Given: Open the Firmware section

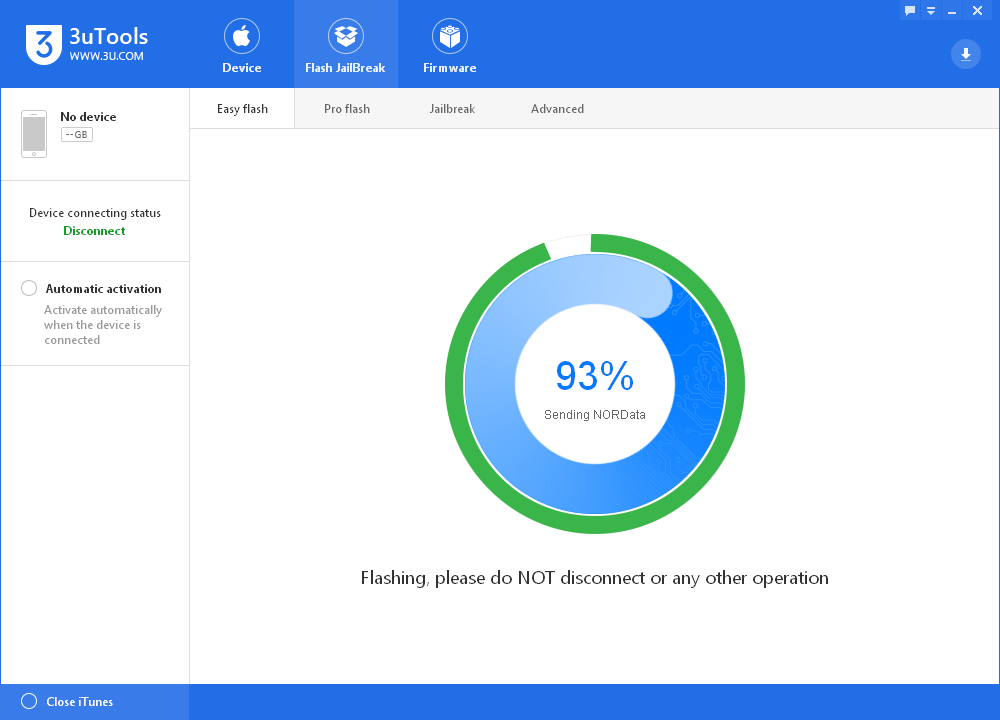Looking at the screenshot, I should point(450,46).
